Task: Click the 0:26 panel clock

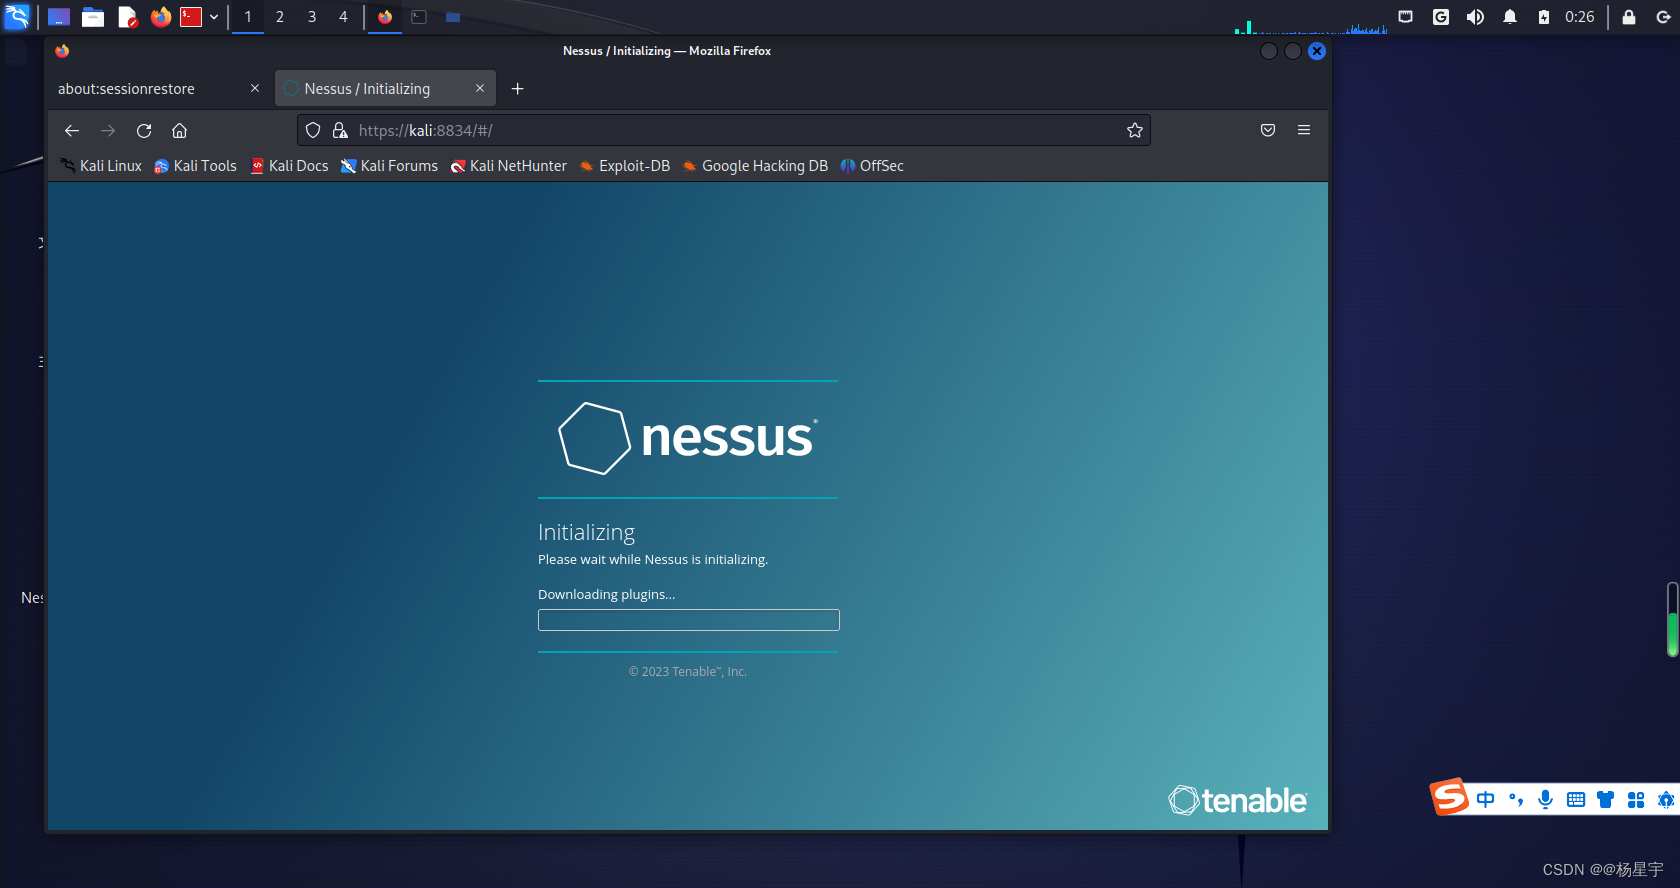Action: coord(1580,17)
